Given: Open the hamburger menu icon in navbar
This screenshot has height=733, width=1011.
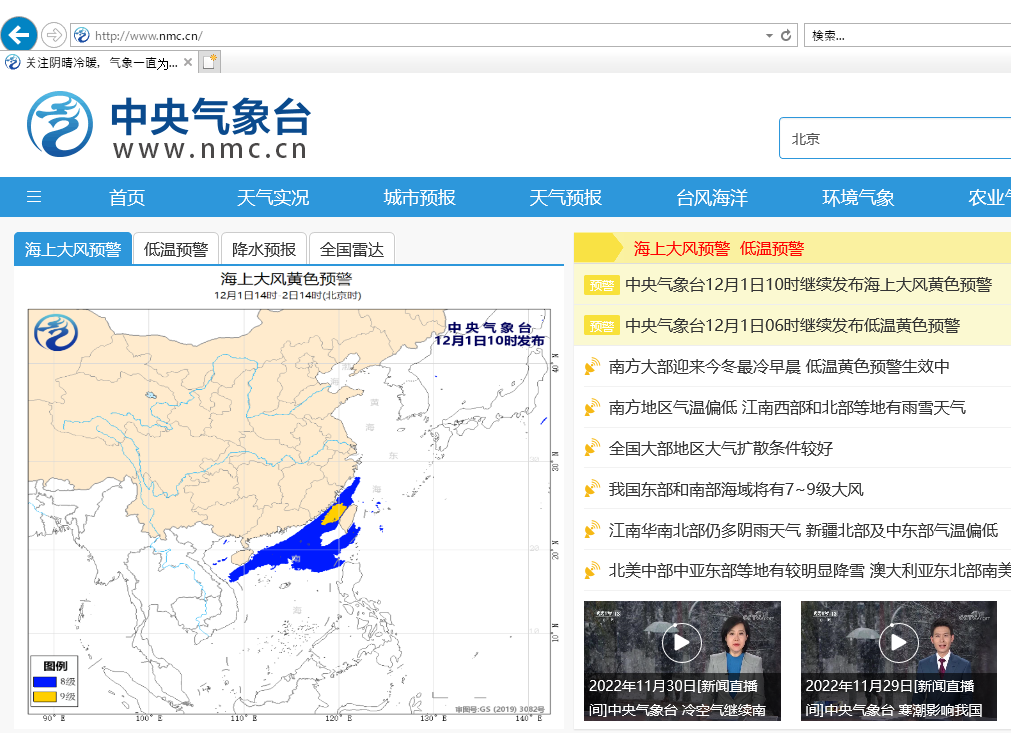Looking at the screenshot, I should pos(34,197).
